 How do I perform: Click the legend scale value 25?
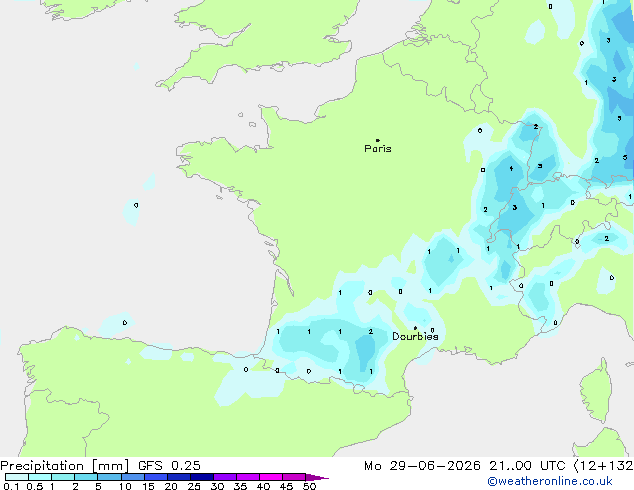(x=194, y=486)
